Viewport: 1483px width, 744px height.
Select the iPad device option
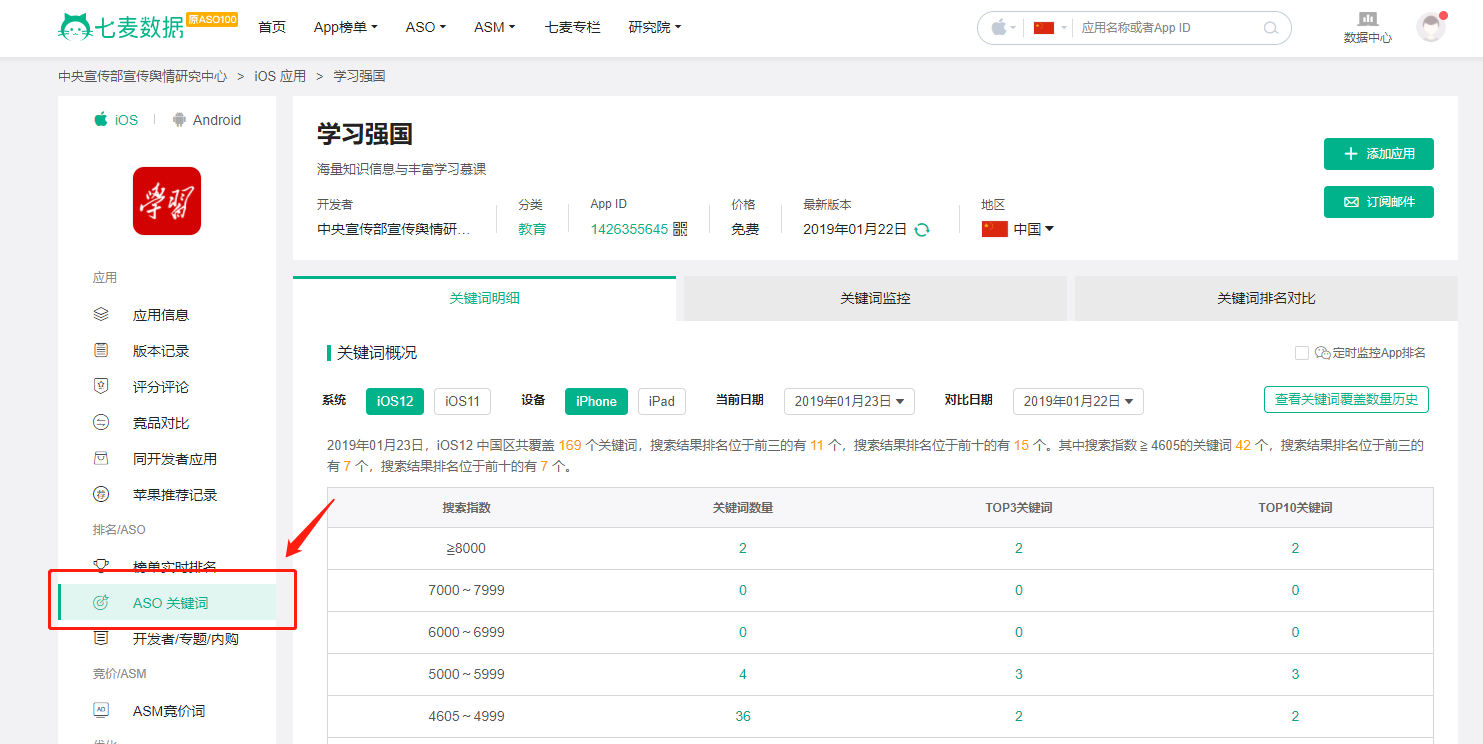click(662, 401)
